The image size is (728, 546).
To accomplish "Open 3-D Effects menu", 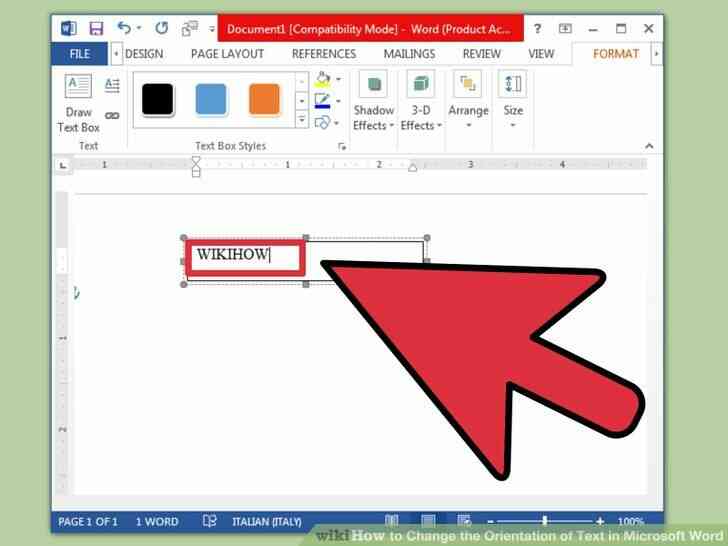I will pyautogui.click(x=421, y=101).
